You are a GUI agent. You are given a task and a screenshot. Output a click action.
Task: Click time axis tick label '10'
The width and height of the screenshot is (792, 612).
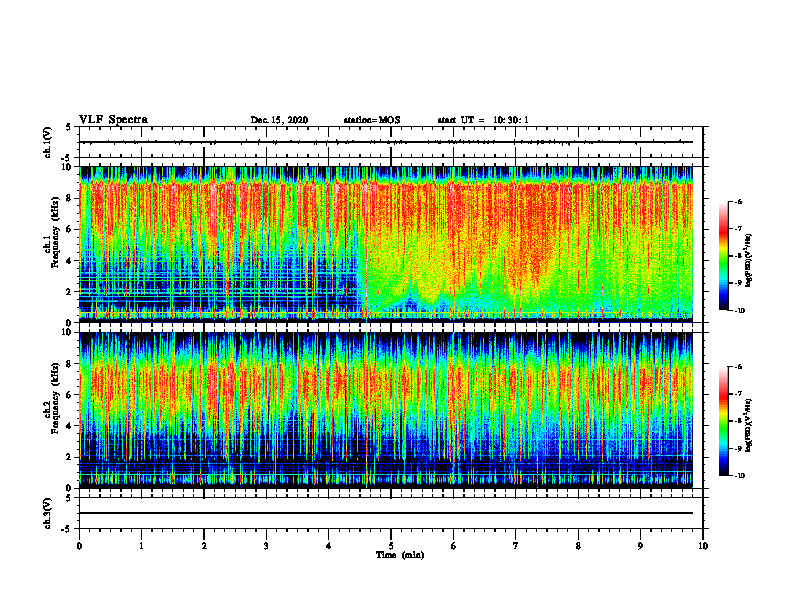click(703, 545)
